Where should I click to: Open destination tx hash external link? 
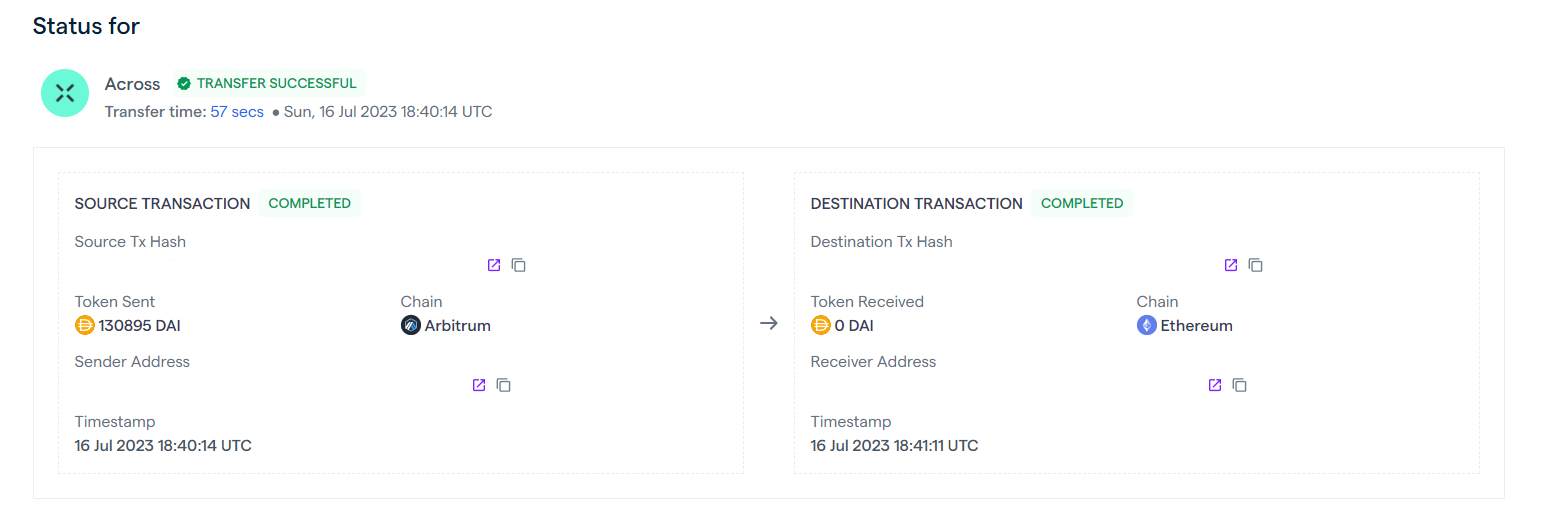pyautogui.click(x=1231, y=265)
